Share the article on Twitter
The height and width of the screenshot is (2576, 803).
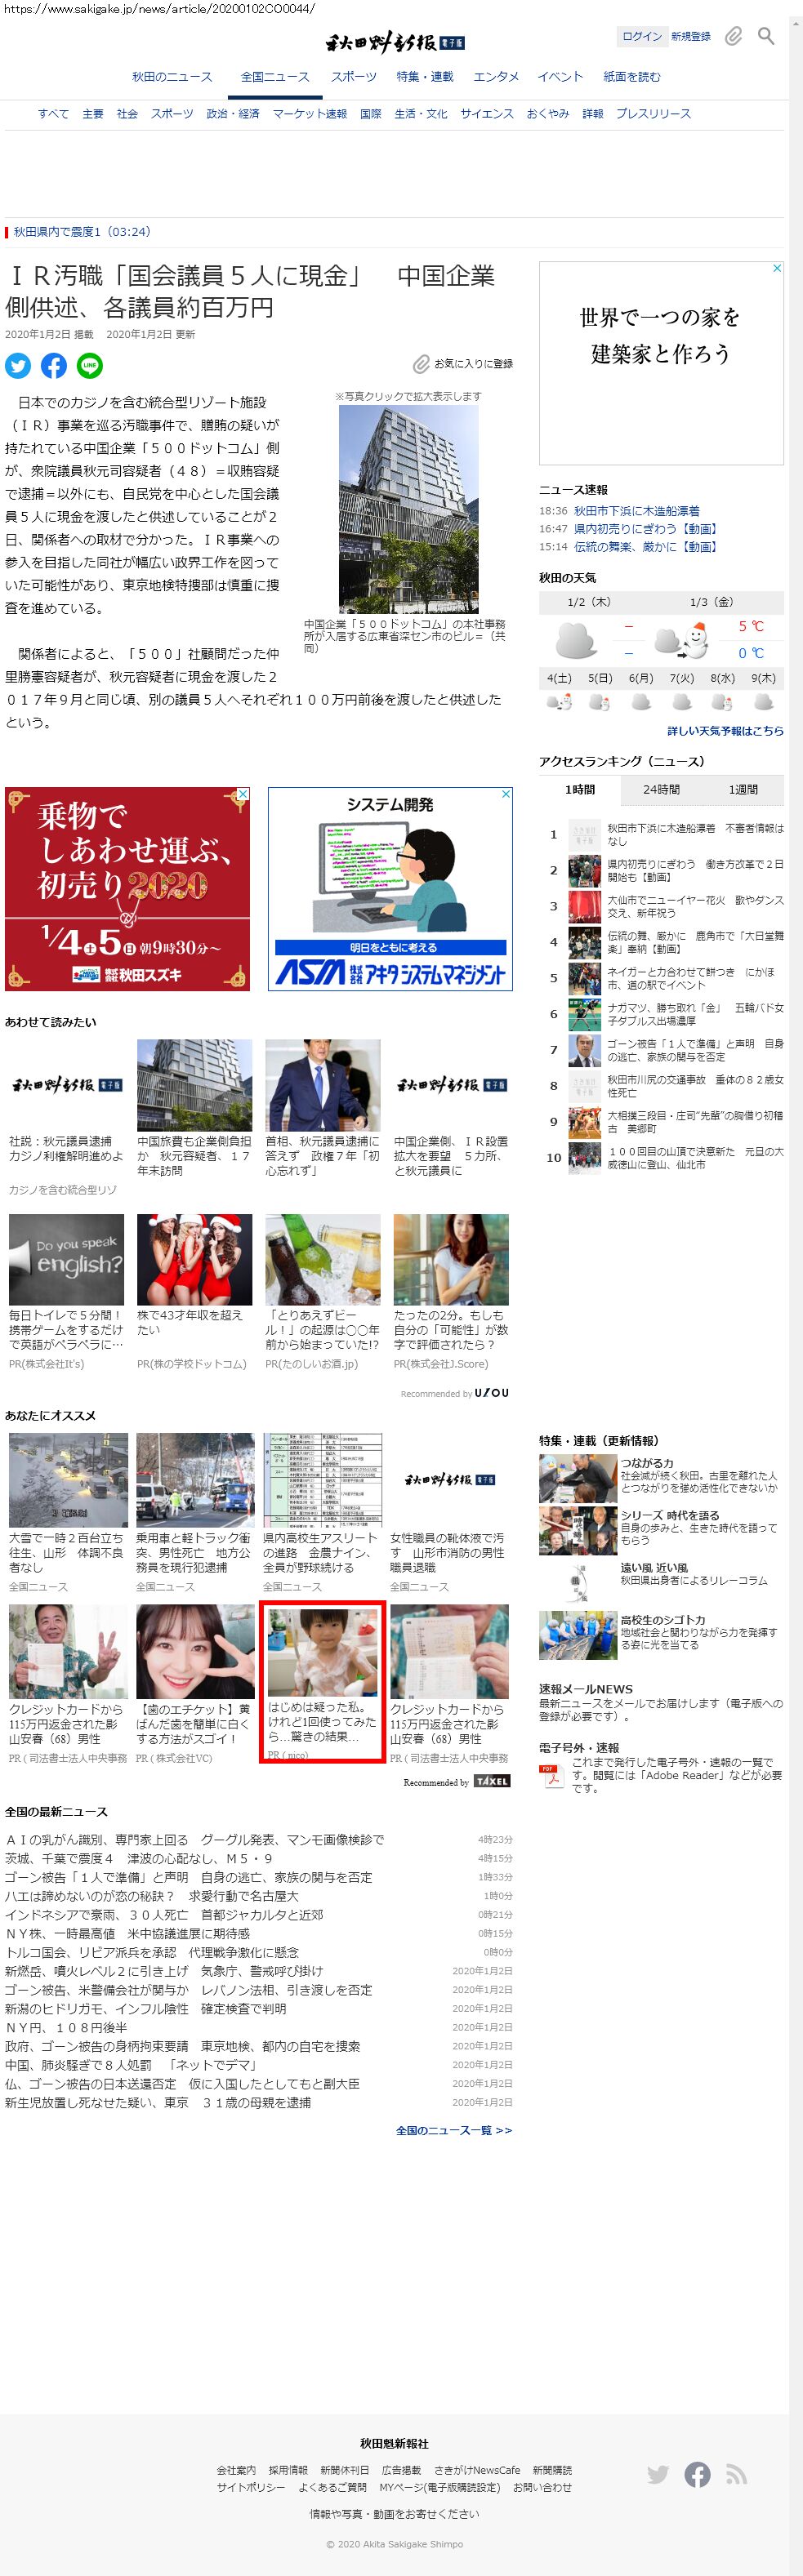[18, 366]
